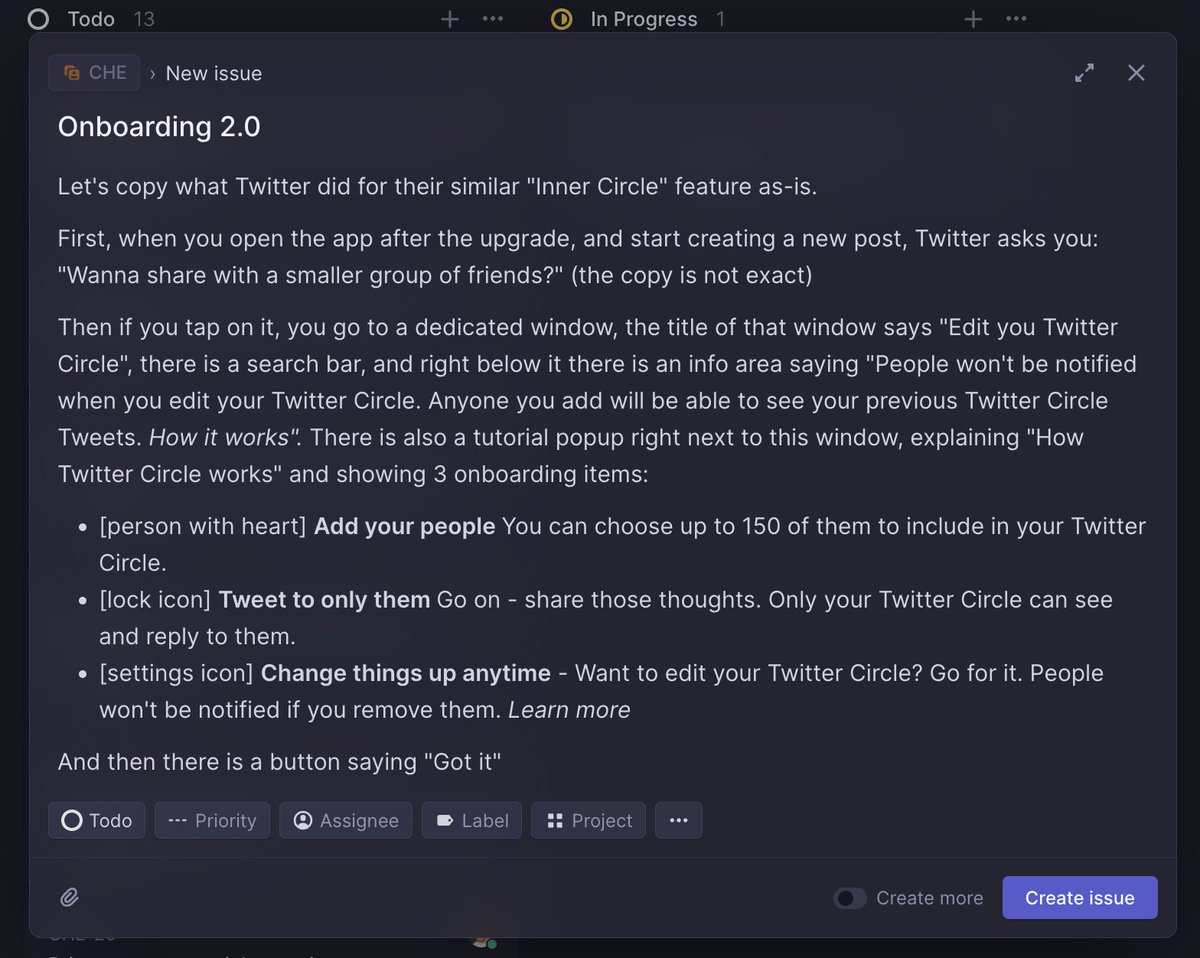This screenshot has width=1200, height=958.
Task: Add an issue to the In Progress column
Action: click(973, 19)
